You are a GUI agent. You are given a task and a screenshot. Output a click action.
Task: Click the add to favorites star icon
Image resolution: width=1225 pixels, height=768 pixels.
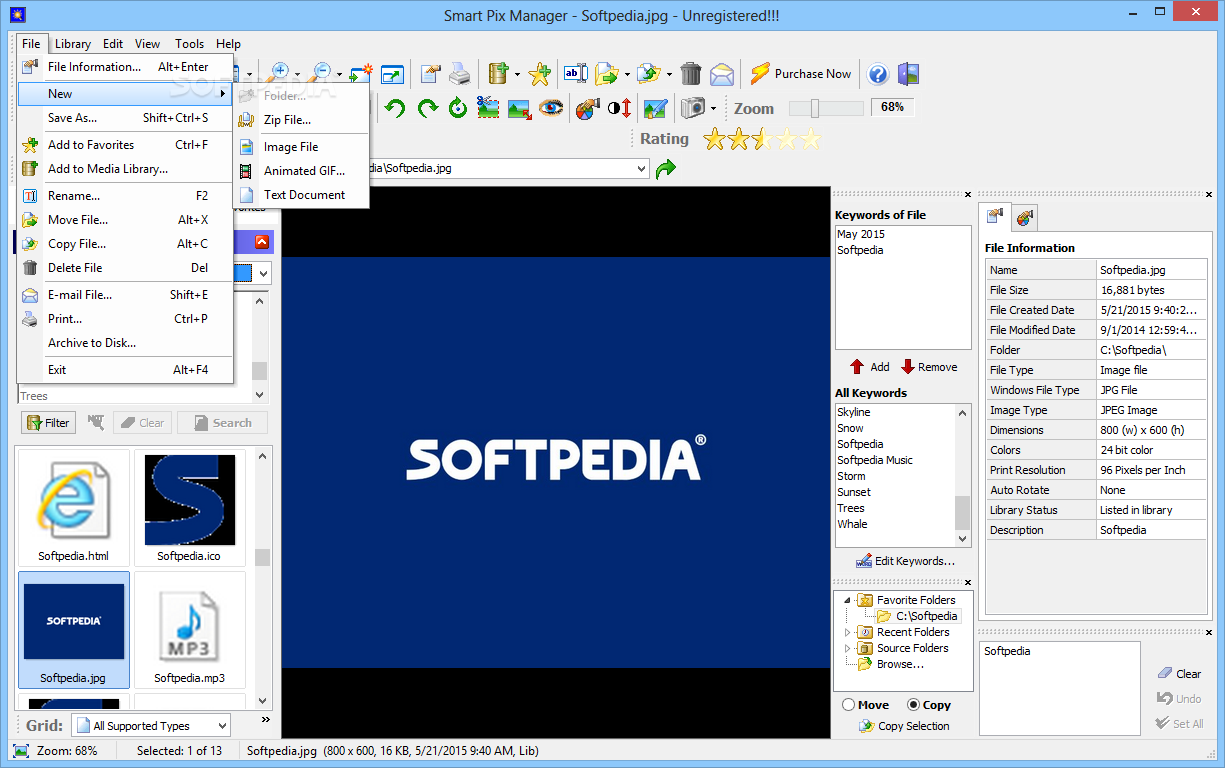point(540,74)
